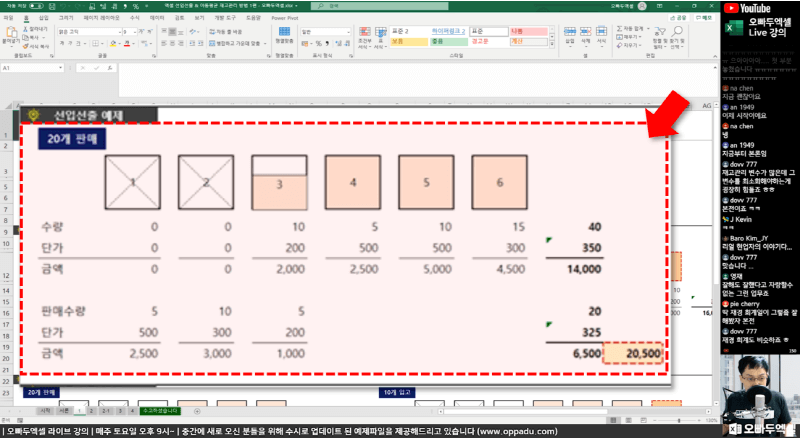800x438 pixels.
Task: Open the font name dropdown
Action: coord(106,31)
